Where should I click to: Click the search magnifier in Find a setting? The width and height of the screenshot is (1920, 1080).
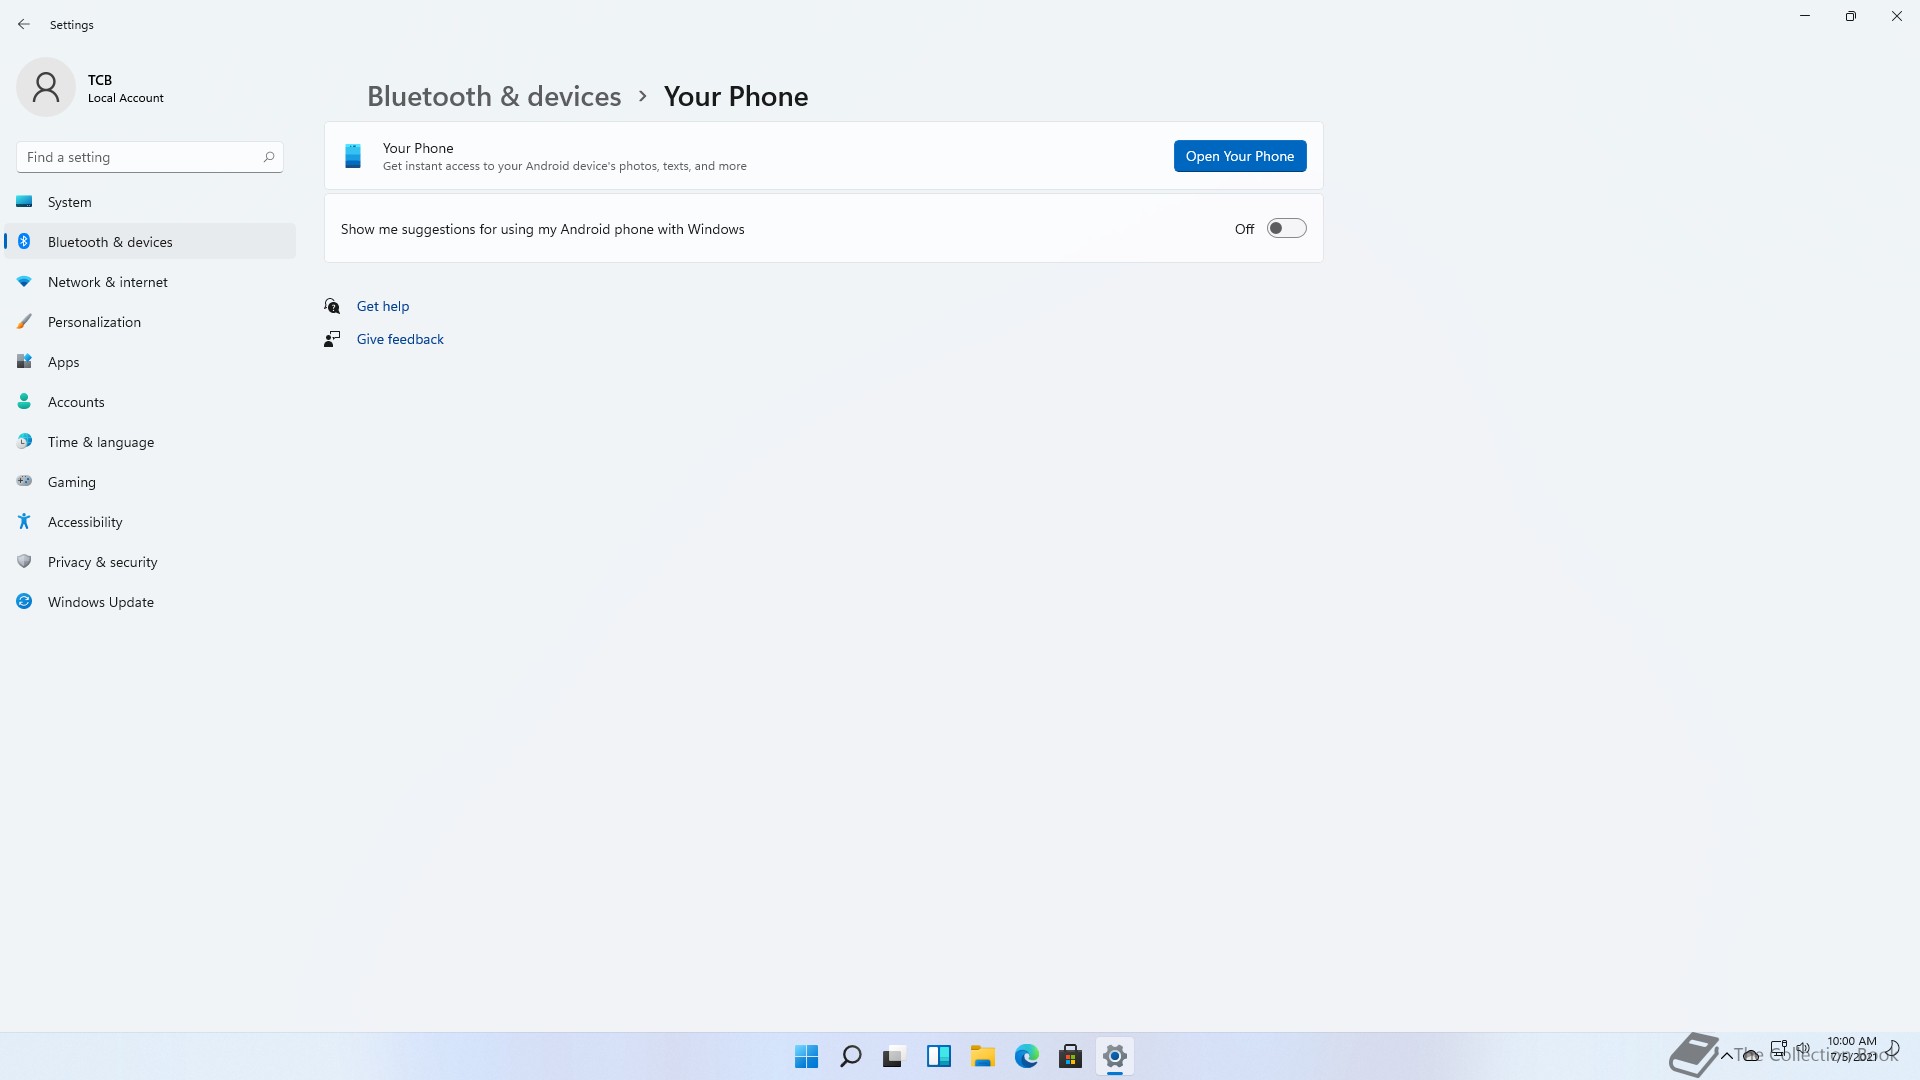(x=268, y=157)
